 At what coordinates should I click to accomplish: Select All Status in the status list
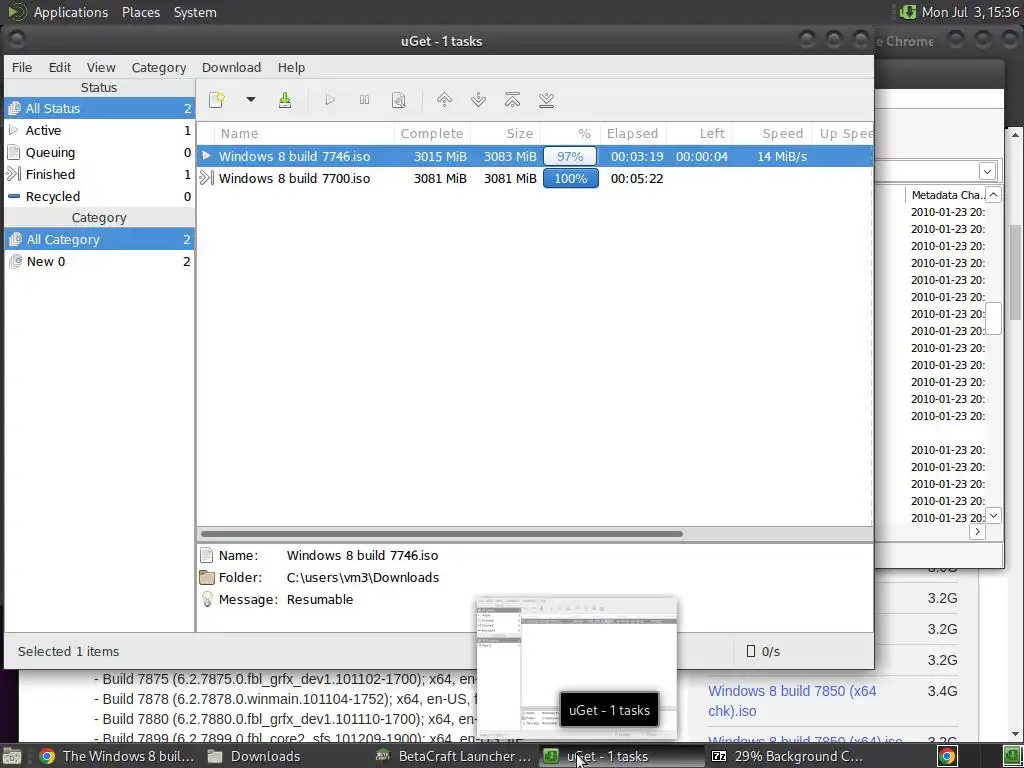(99, 108)
